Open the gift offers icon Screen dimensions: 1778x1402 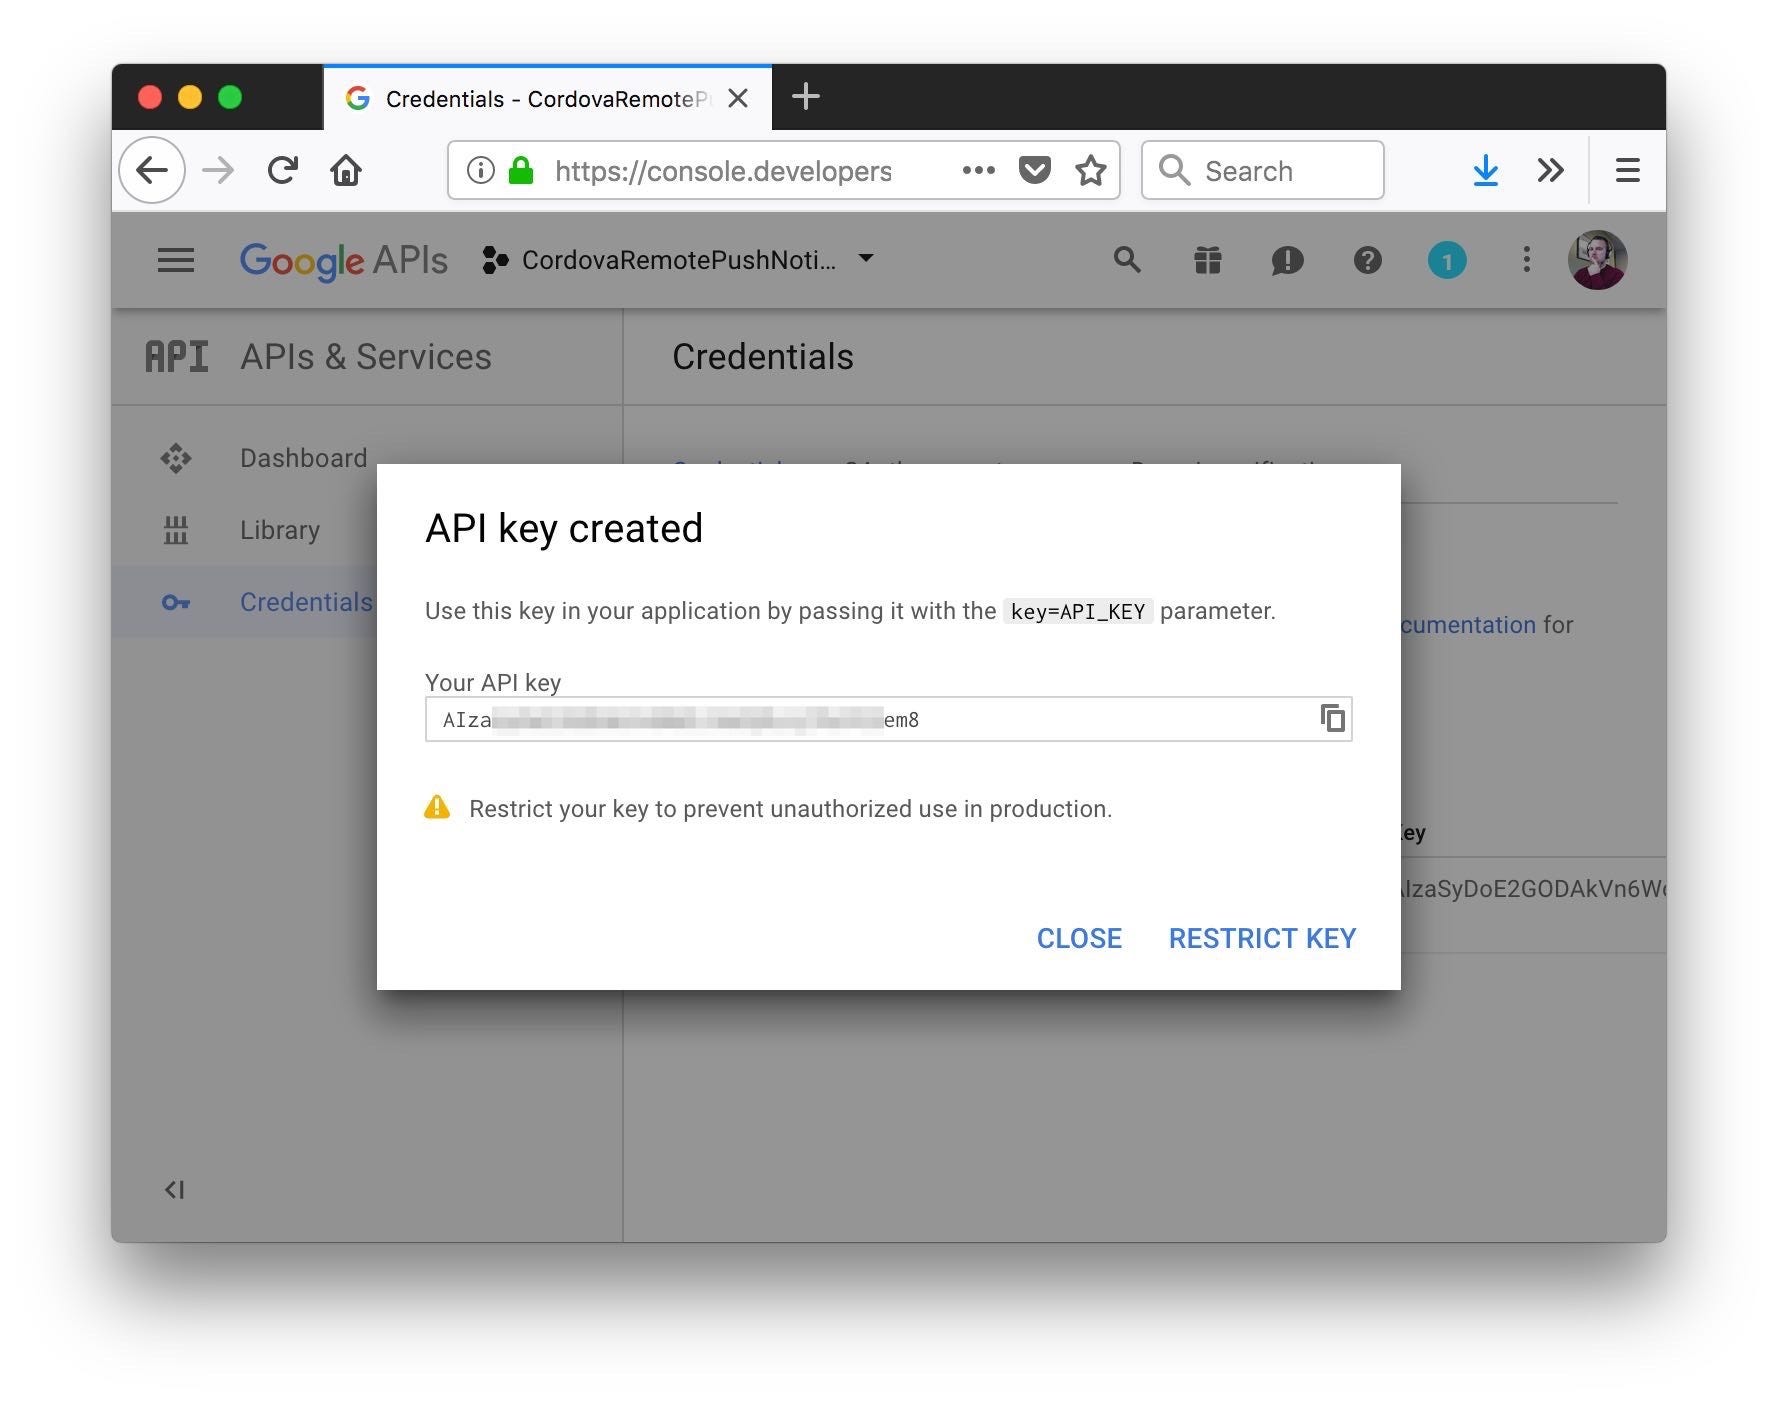coord(1207,260)
